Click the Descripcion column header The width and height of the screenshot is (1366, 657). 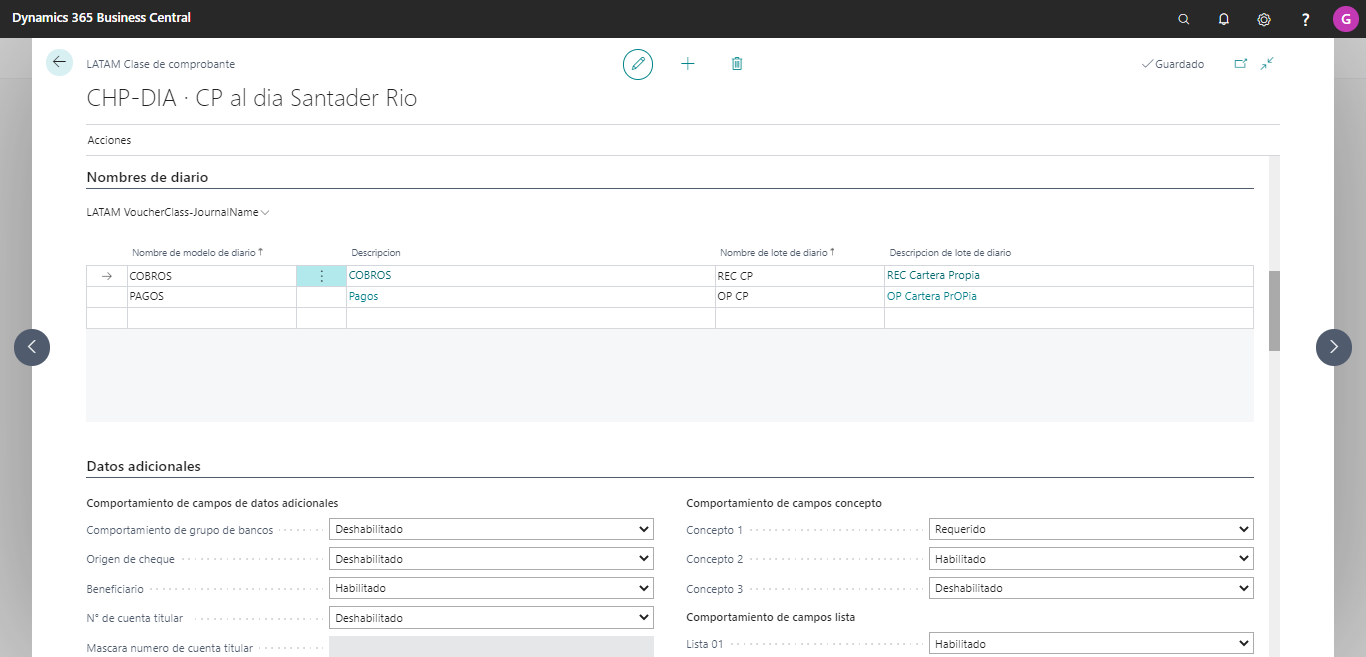click(376, 253)
